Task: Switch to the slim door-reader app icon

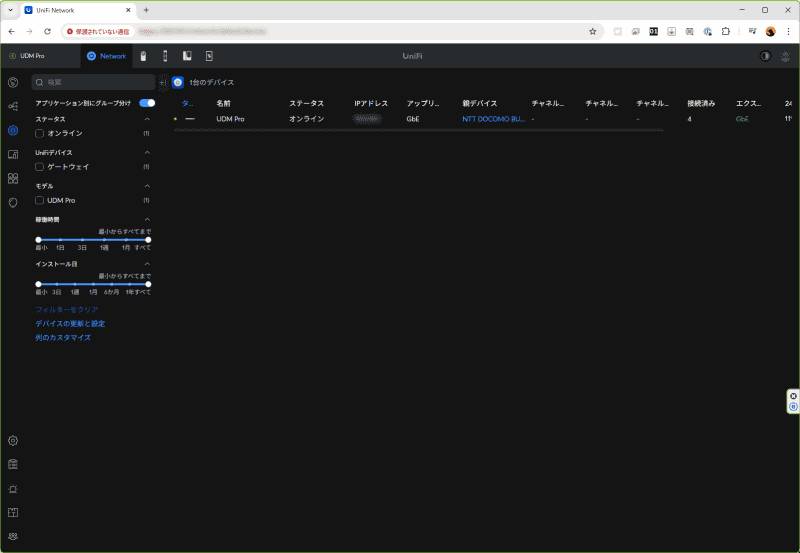Action: [x=165, y=56]
